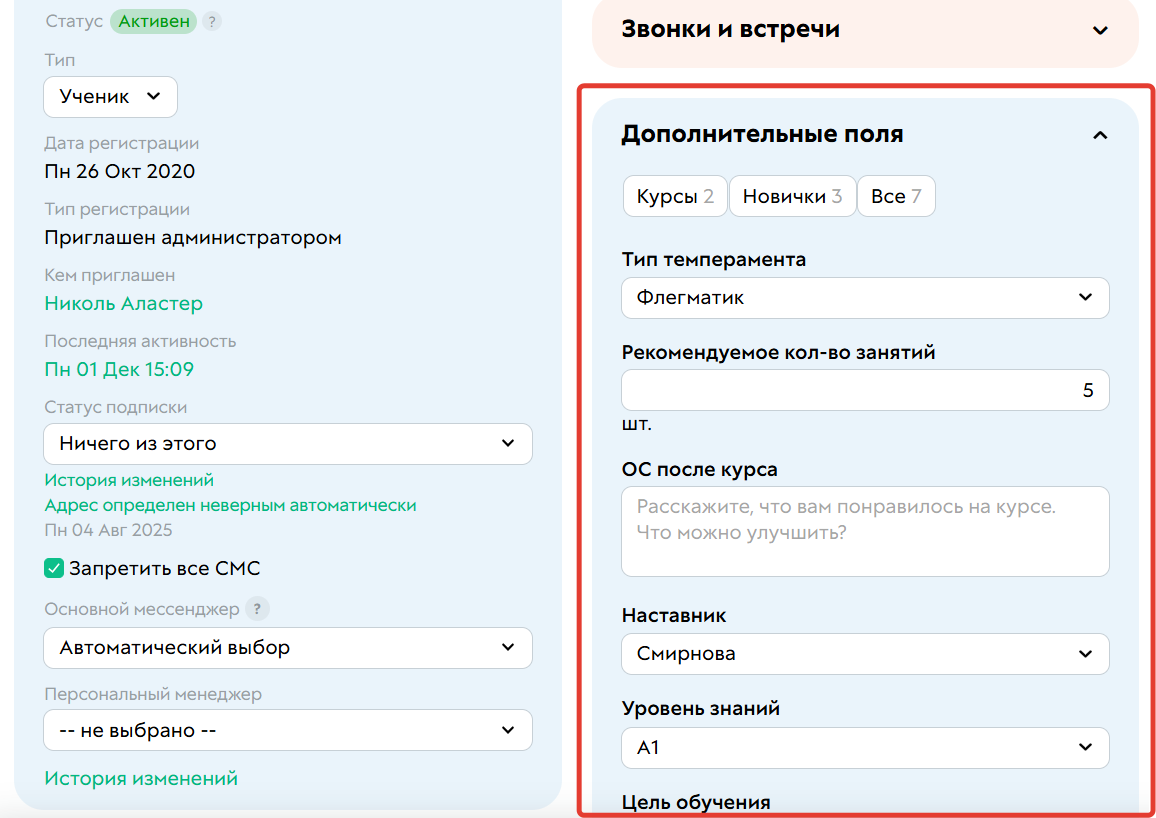Open the Статус подписки dropdown
The image size is (1156, 818).
tap(287, 443)
